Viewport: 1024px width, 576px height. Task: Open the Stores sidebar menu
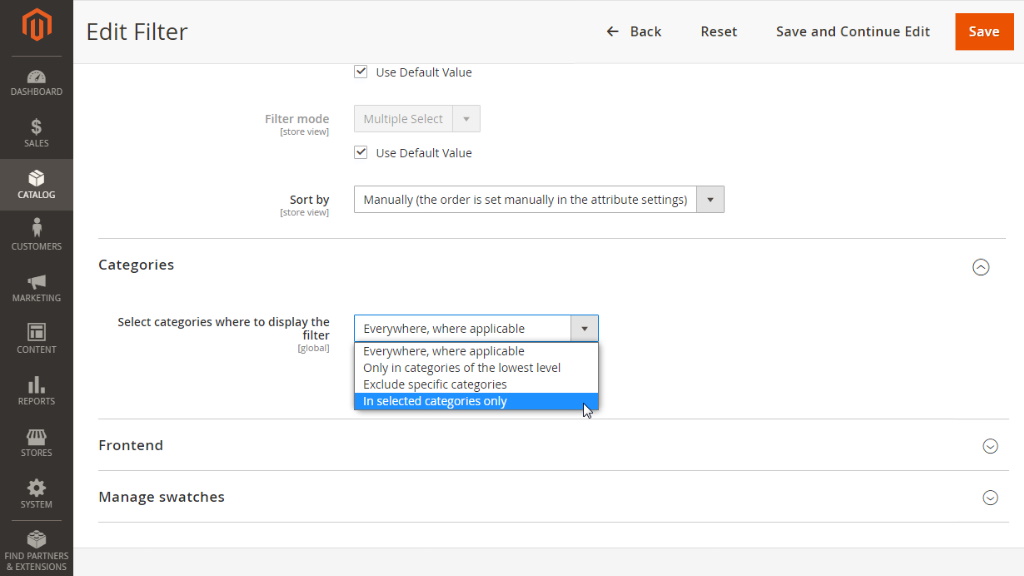pyautogui.click(x=37, y=442)
